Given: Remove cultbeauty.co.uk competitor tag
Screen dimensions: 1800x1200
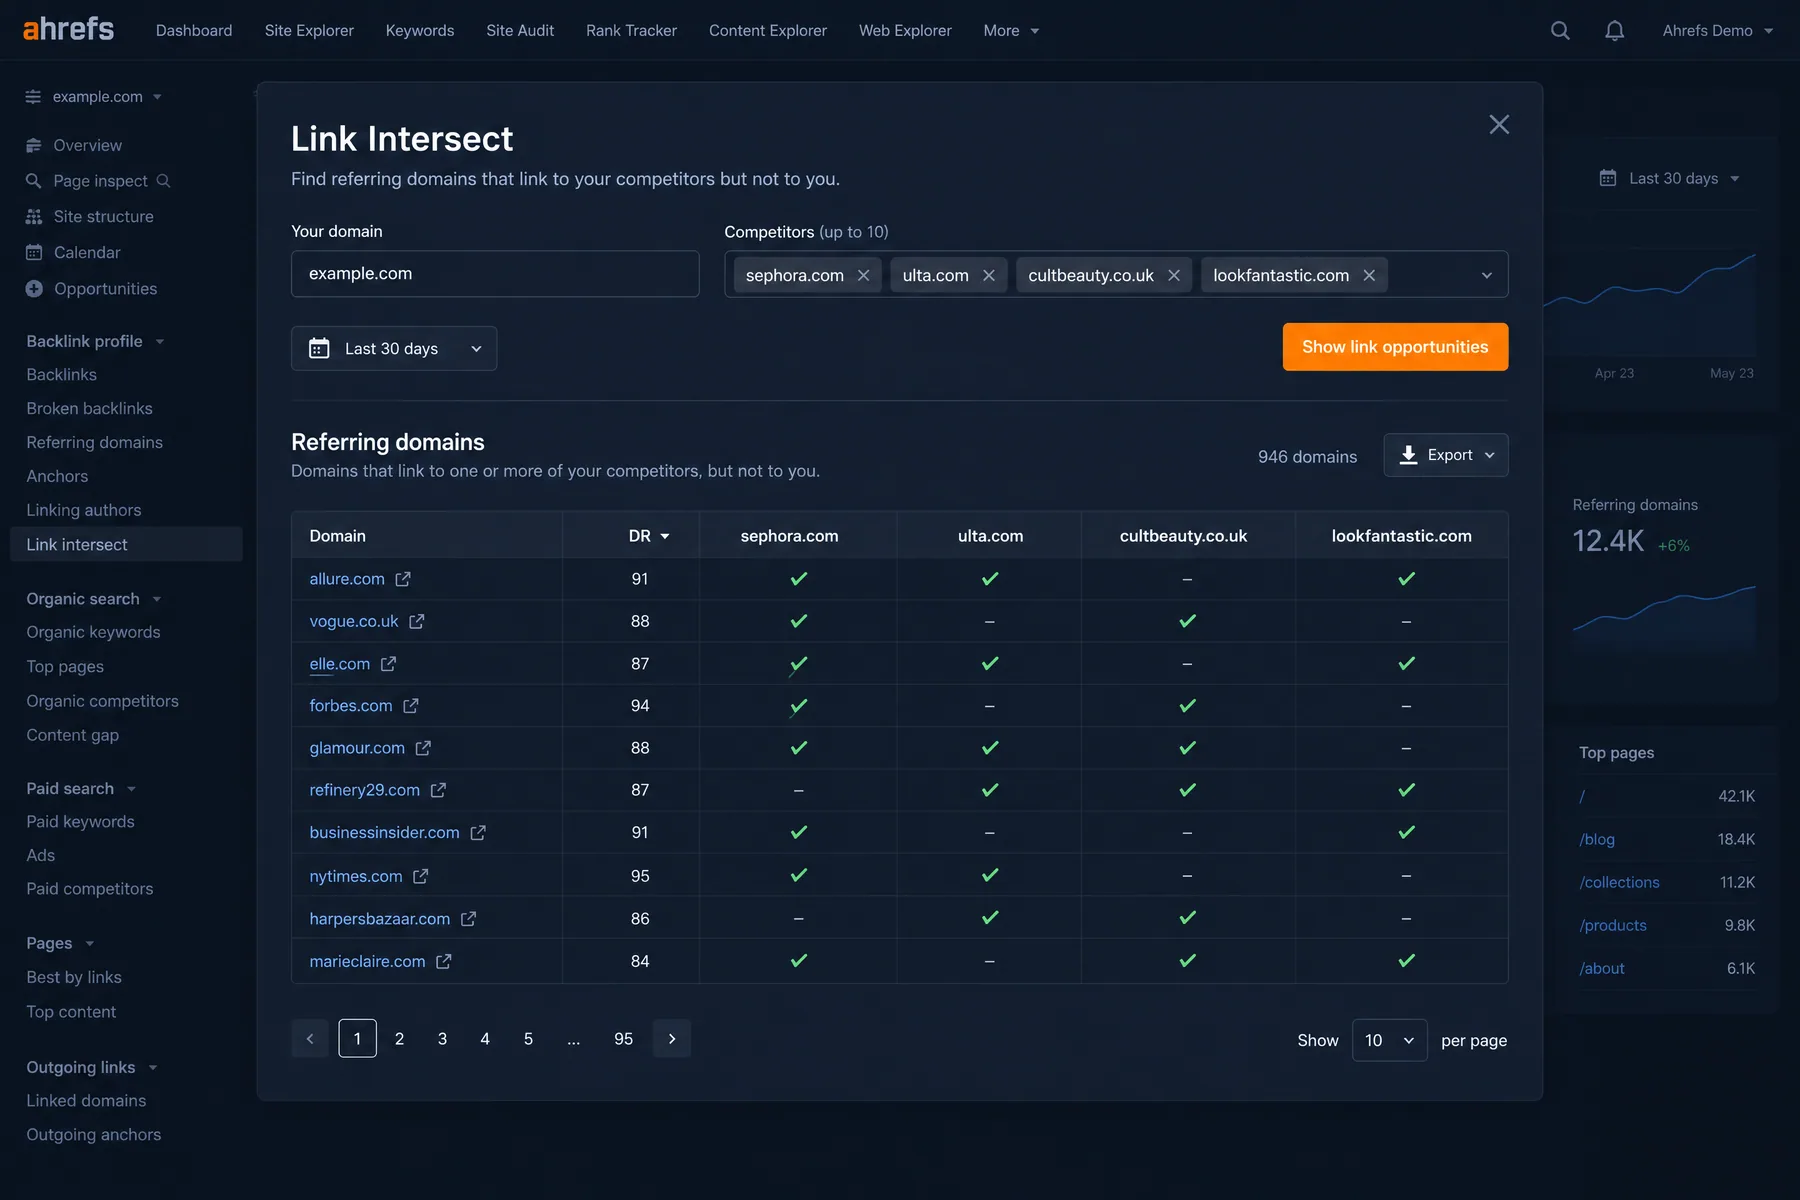Looking at the screenshot, I should [x=1174, y=275].
